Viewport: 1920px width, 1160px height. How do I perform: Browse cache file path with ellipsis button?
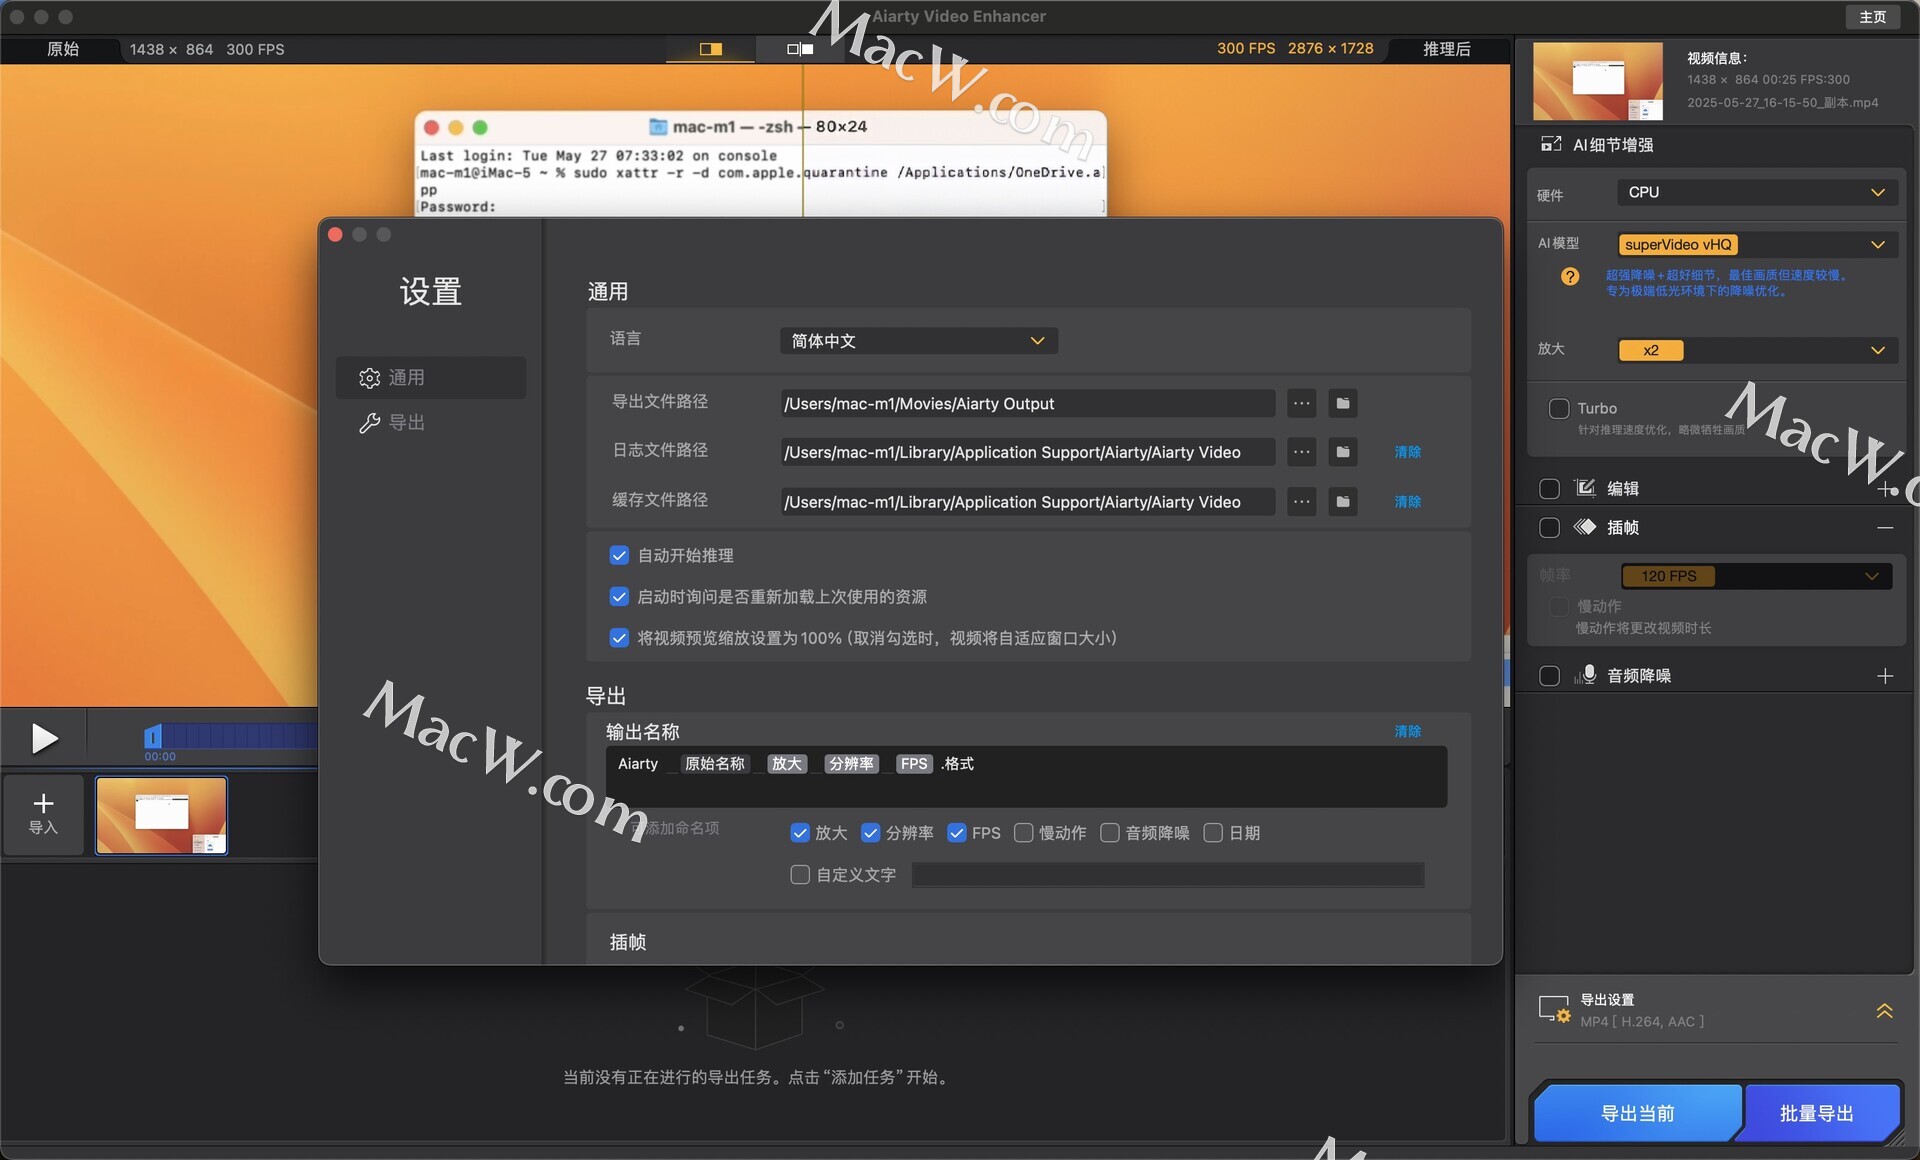[1301, 502]
